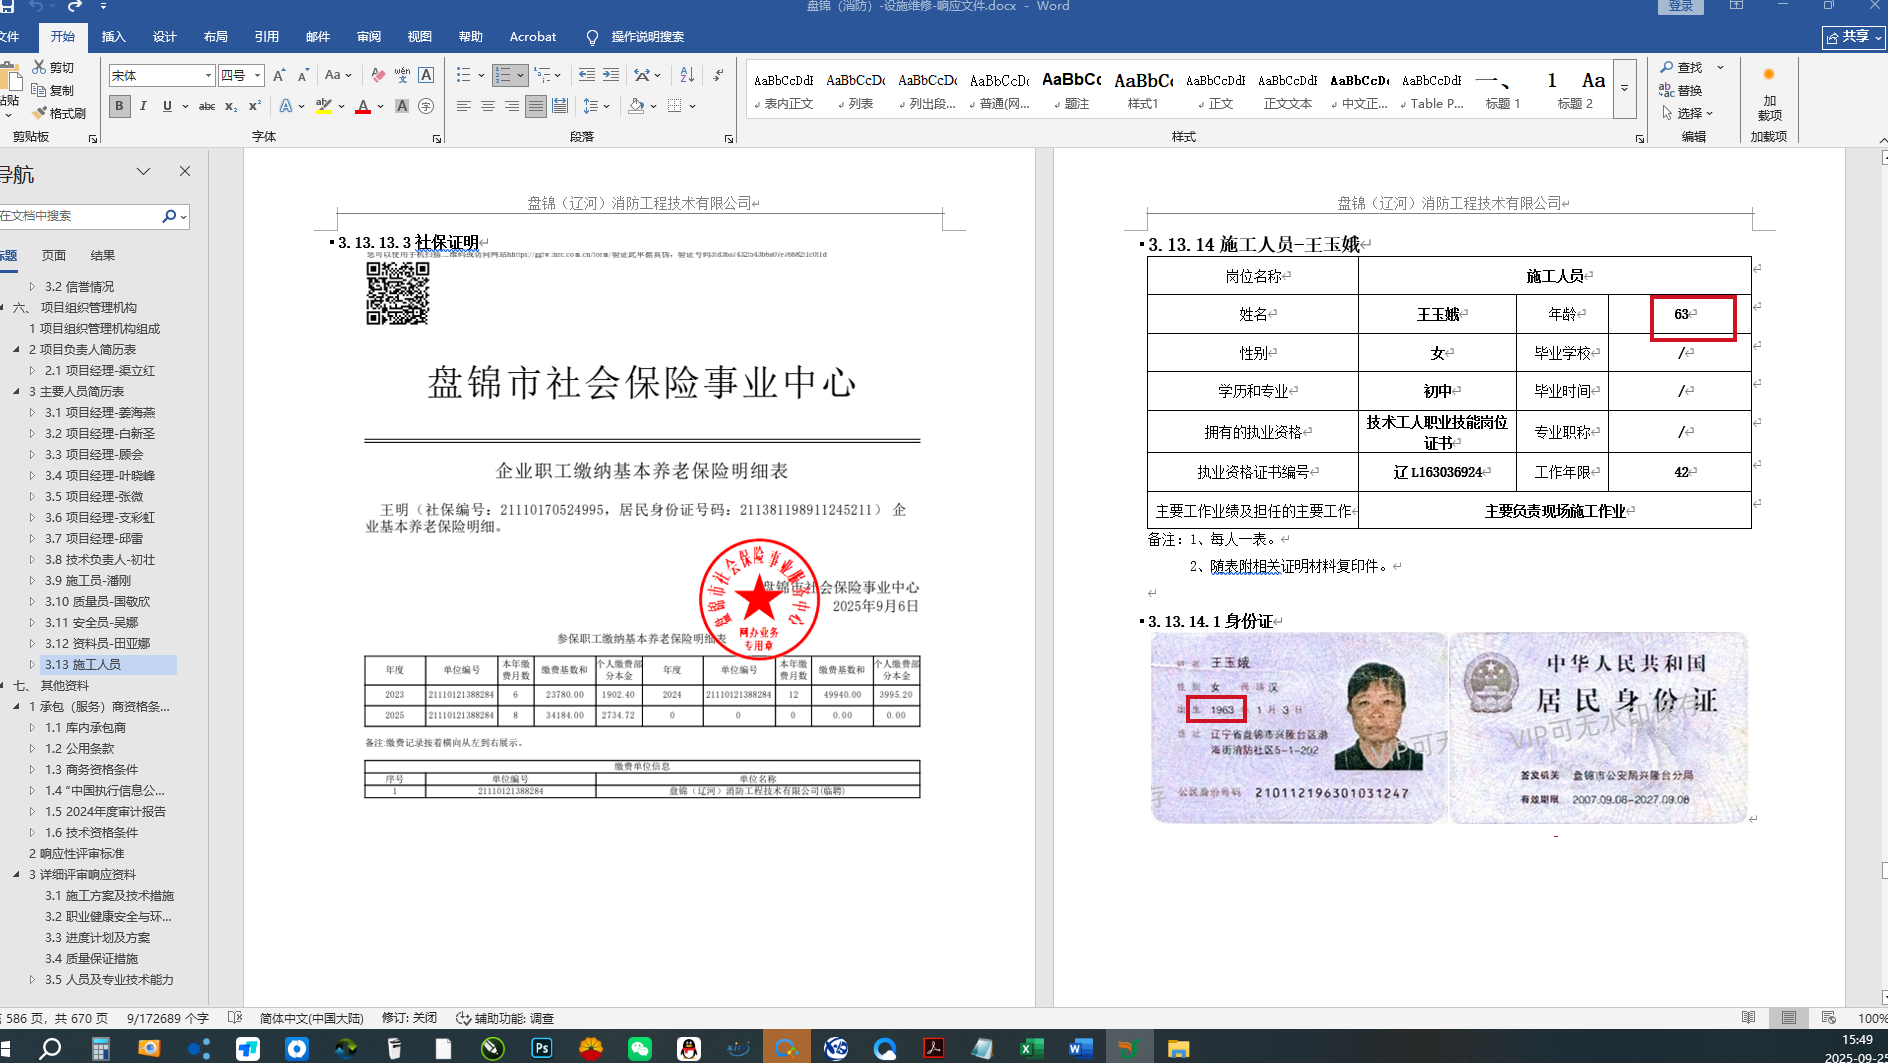Image resolution: width=1888 pixels, height=1063 pixels.
Task: Open Replace (替换) dialog
Action: pos(1682,90)
